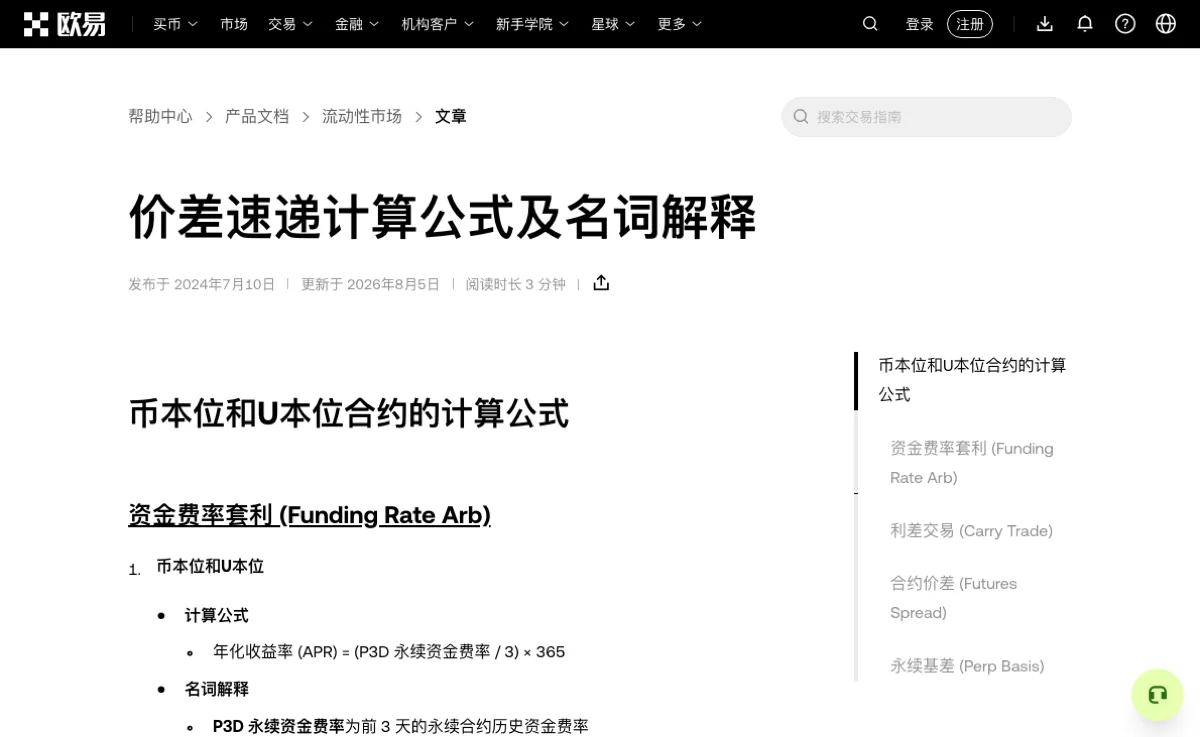1200x737 pixels.
Task: Jump to 永续基差 (Perp Basis) in contents
Action: [x=967, y=666]
